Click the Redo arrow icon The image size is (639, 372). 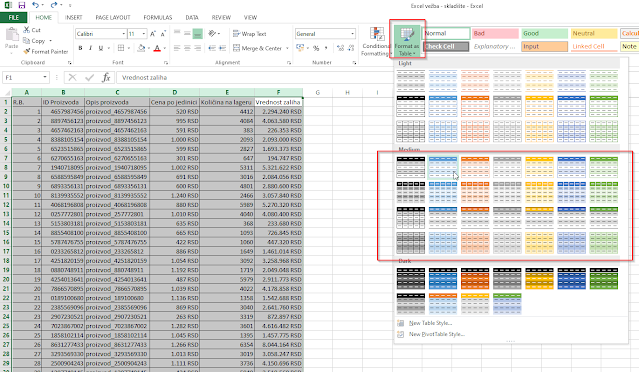(x=54, y=5)
